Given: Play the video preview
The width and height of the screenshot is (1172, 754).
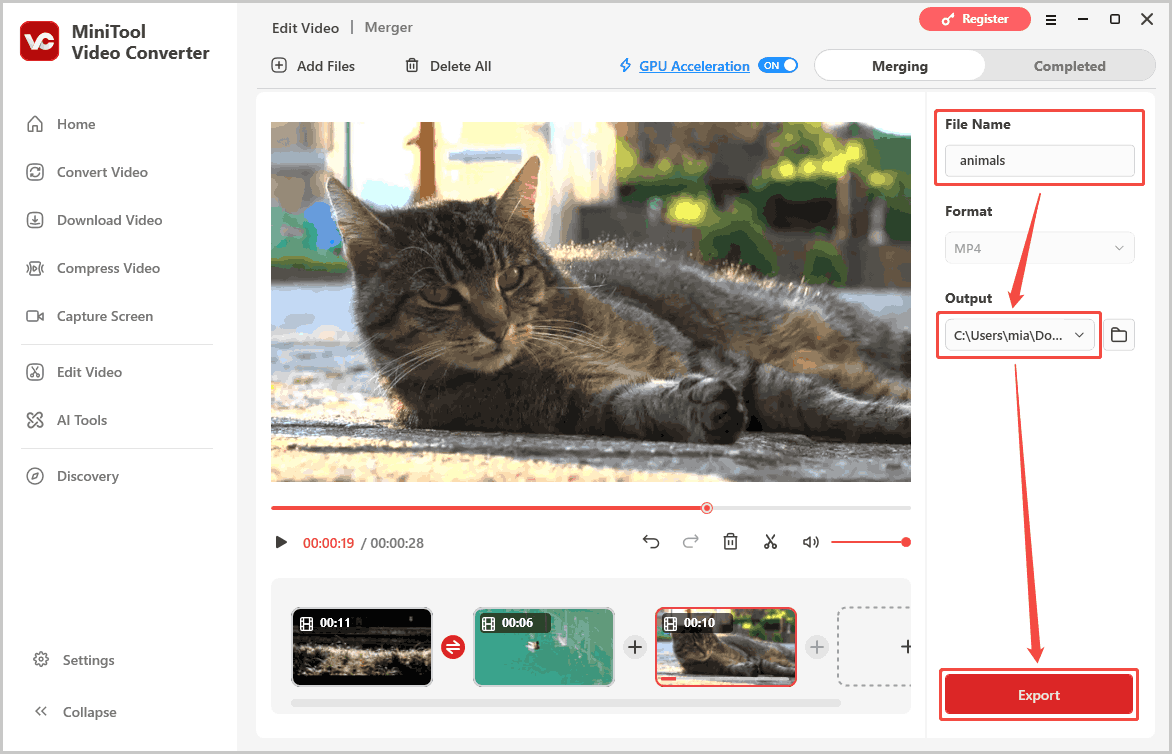Looking at the screenshot, I should pos(281,543).
